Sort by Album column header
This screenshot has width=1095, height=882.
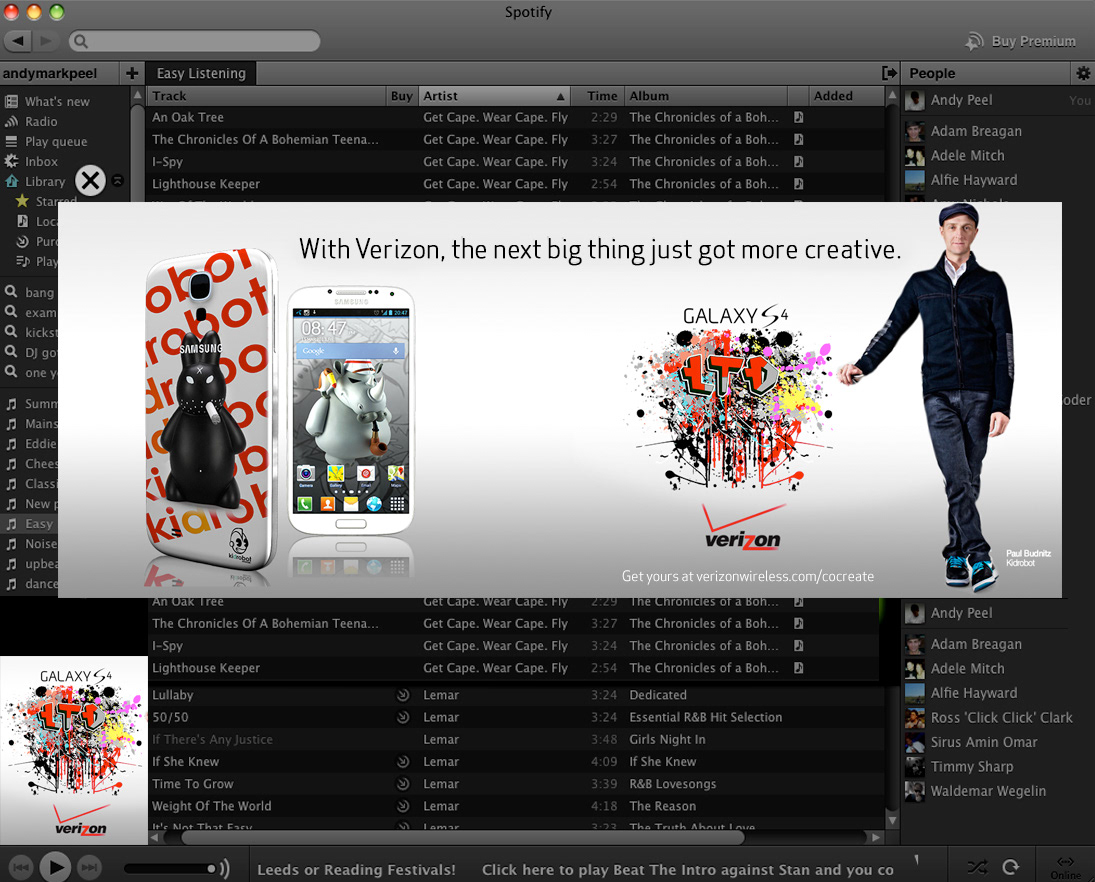coord(706,96)
